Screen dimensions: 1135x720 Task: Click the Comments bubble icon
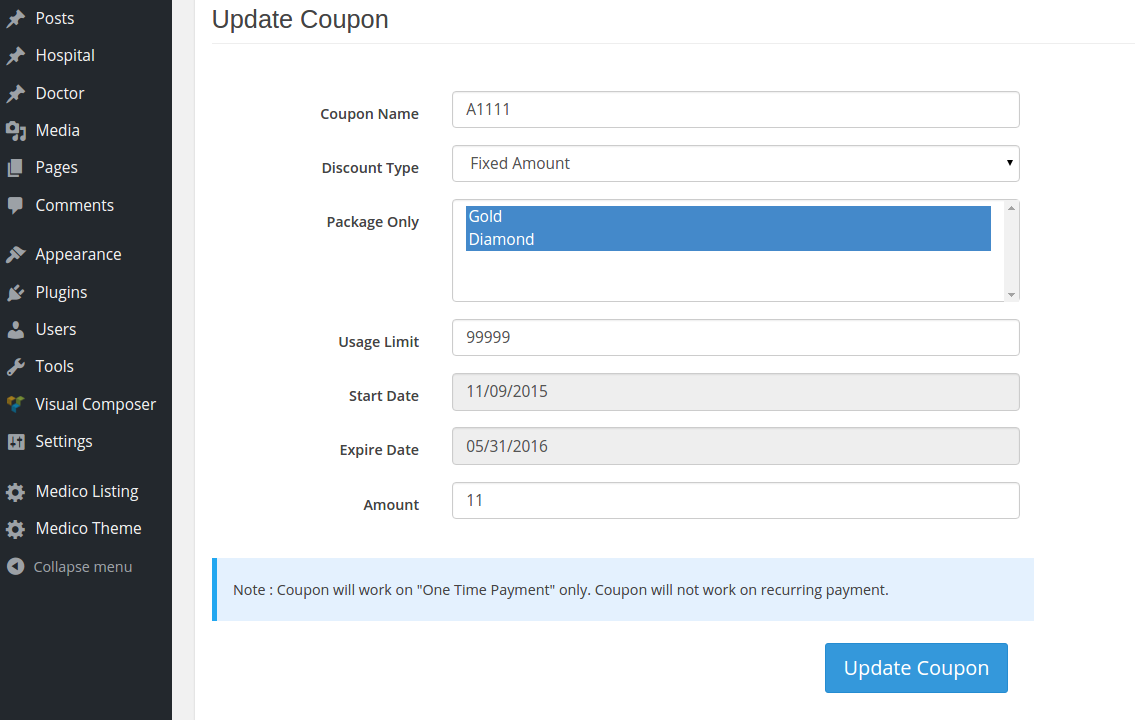(x=16, y=206)
